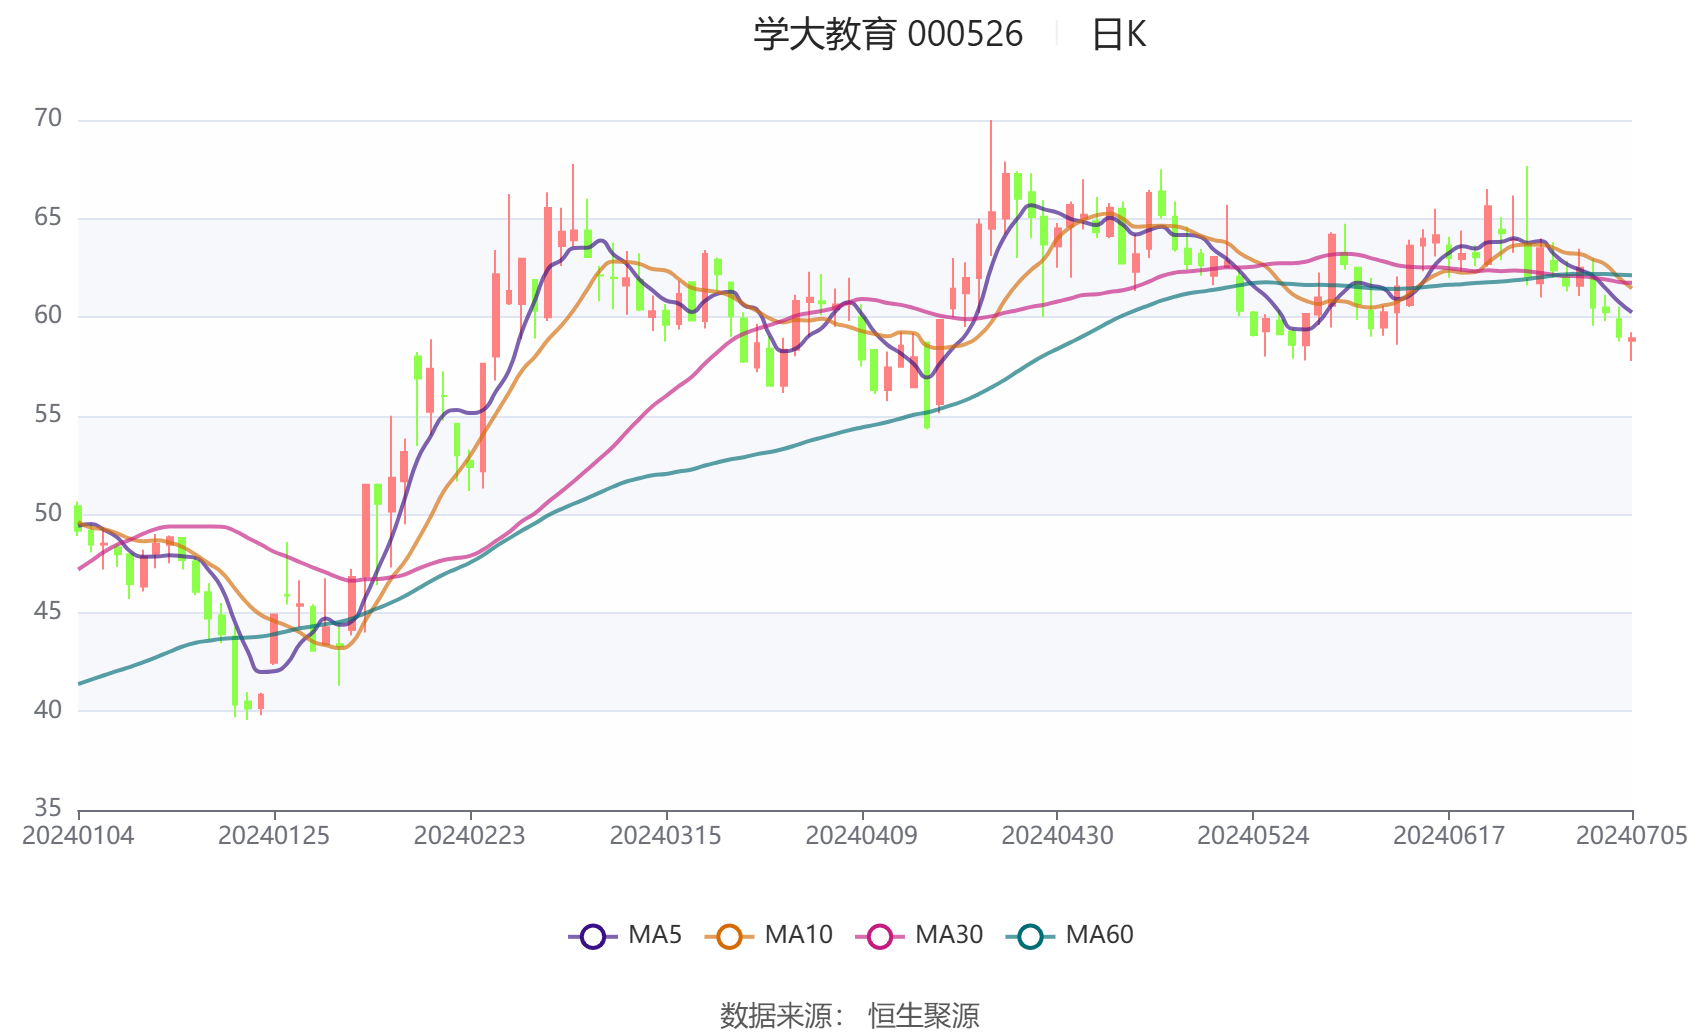Image resolution: width=1700 pixels, height=1034 pixels.
Task: Click the MA60 legend text label
Action: (x=1099, y=935)
